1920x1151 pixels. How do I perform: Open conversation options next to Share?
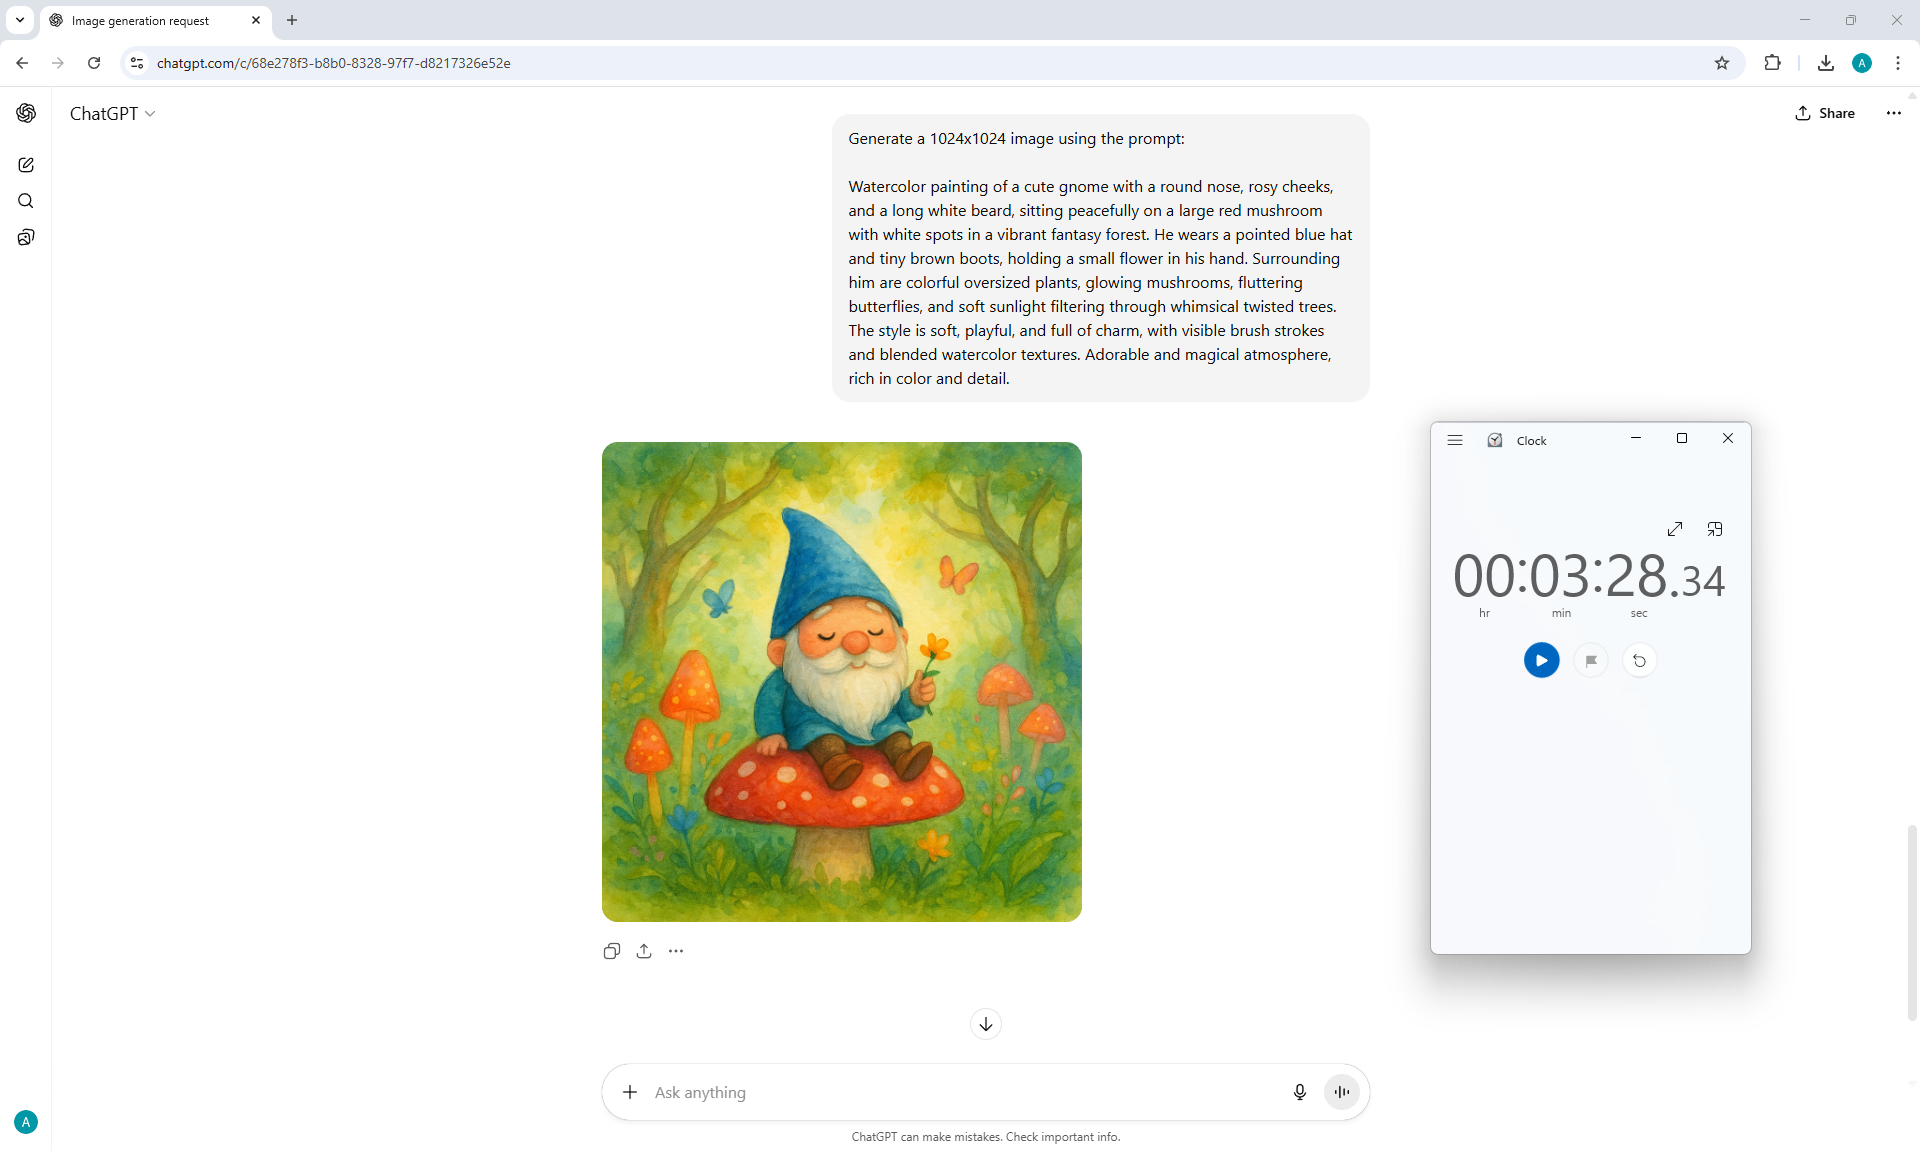tap(1893, 113)
